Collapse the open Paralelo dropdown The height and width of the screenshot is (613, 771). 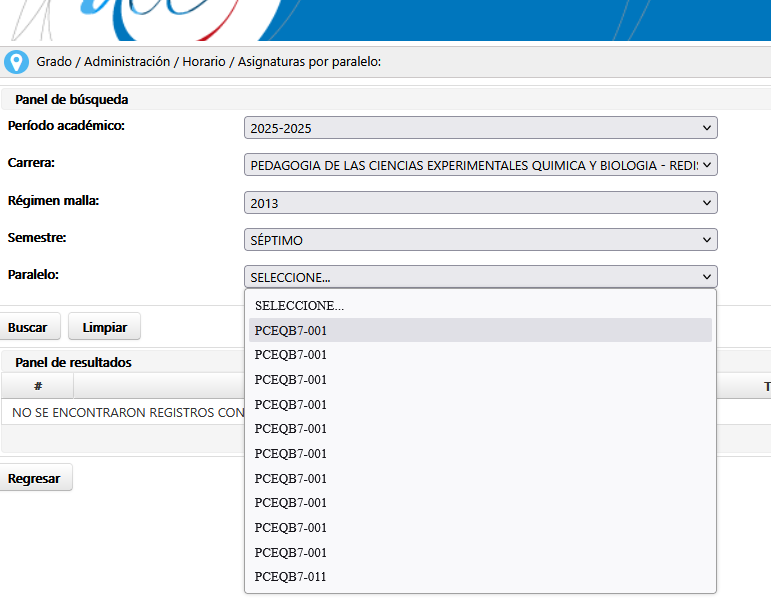tap(480, 277)
